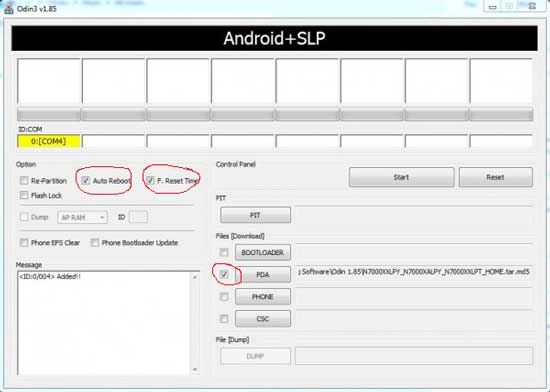Click the '<ID:0/004> Added!!' message line

(50, 277)
